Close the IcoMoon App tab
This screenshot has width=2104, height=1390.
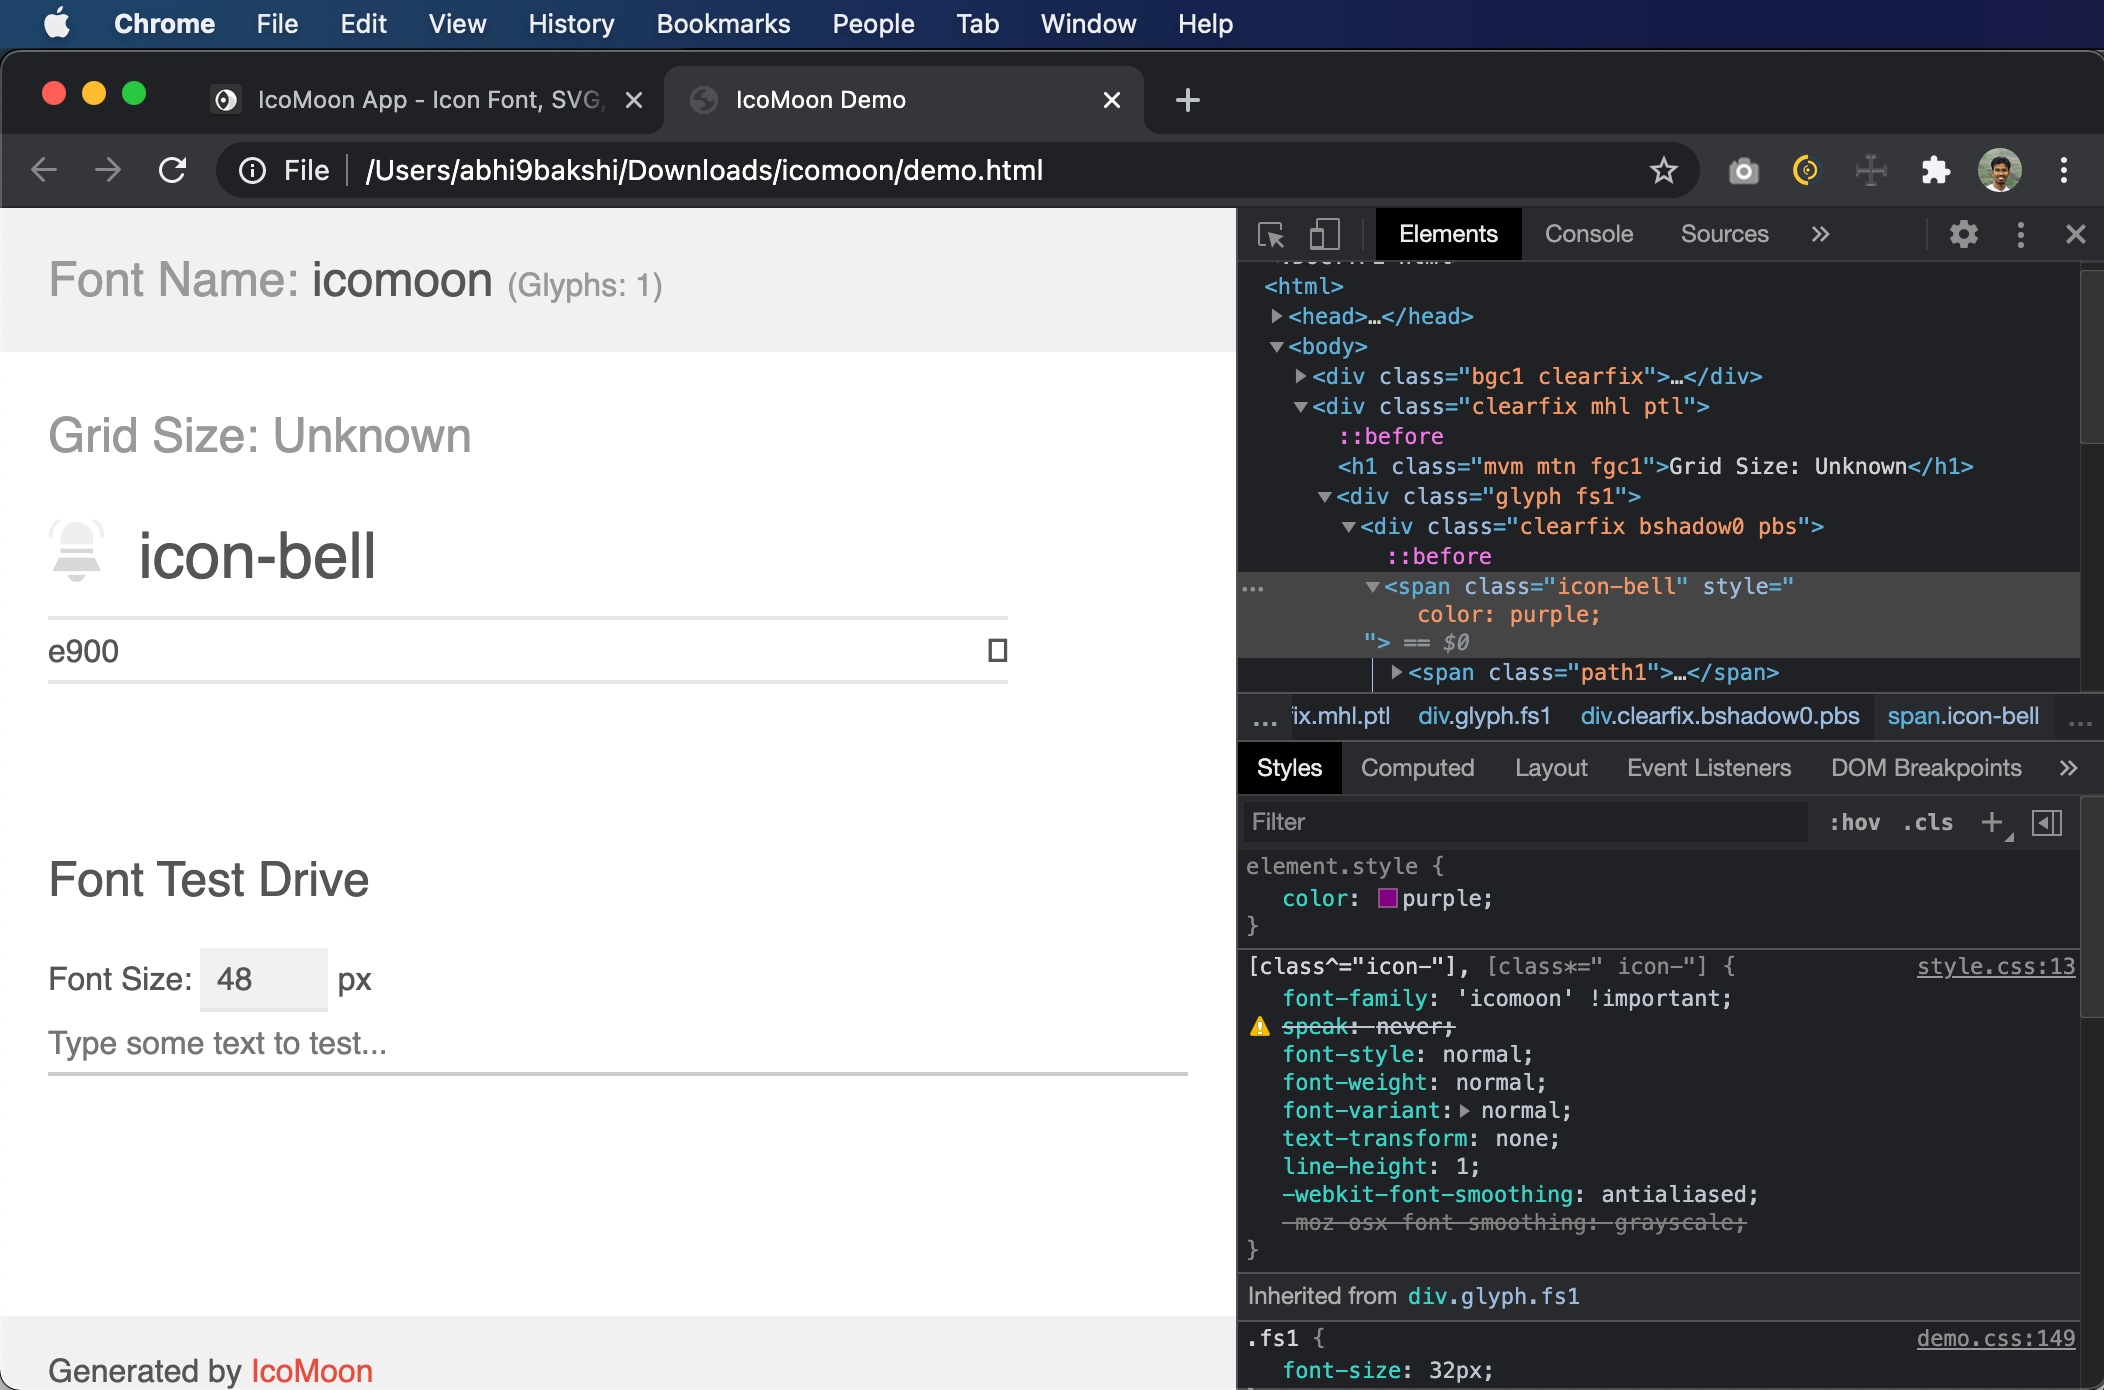click(633, 100)
